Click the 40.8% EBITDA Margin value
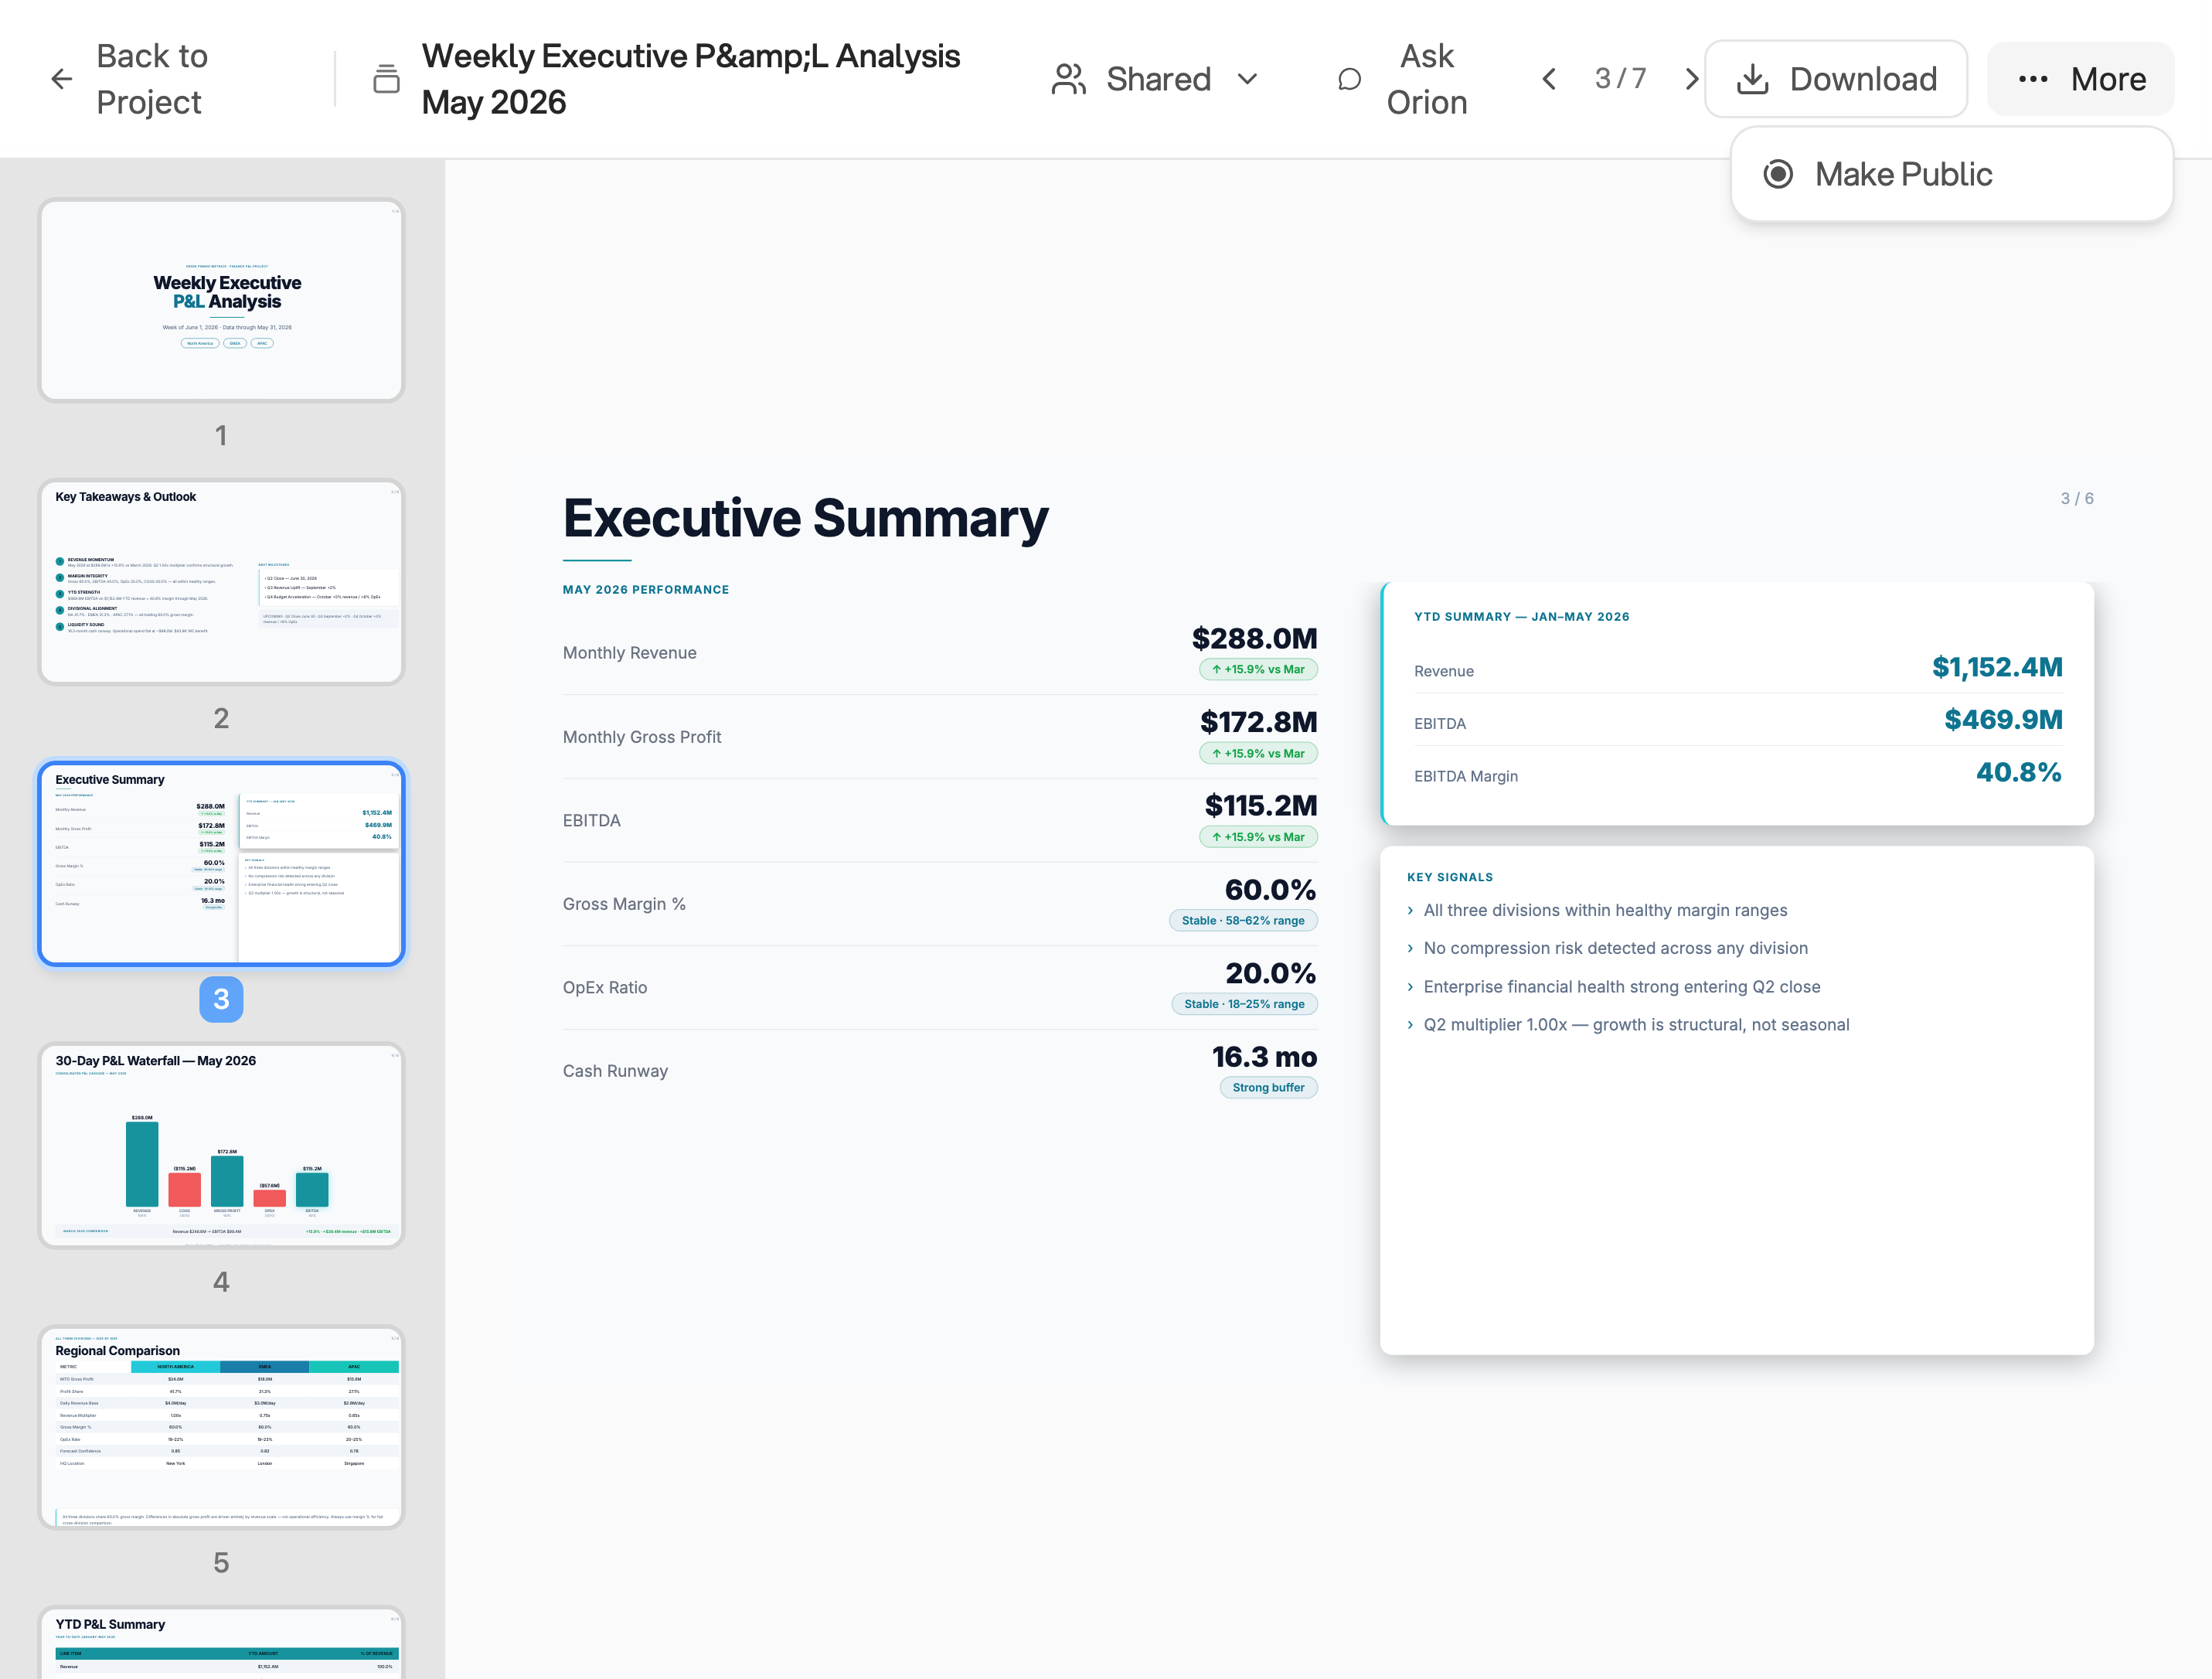The width and height of the screenshot is (2212, 1679). pos(2018,772)
